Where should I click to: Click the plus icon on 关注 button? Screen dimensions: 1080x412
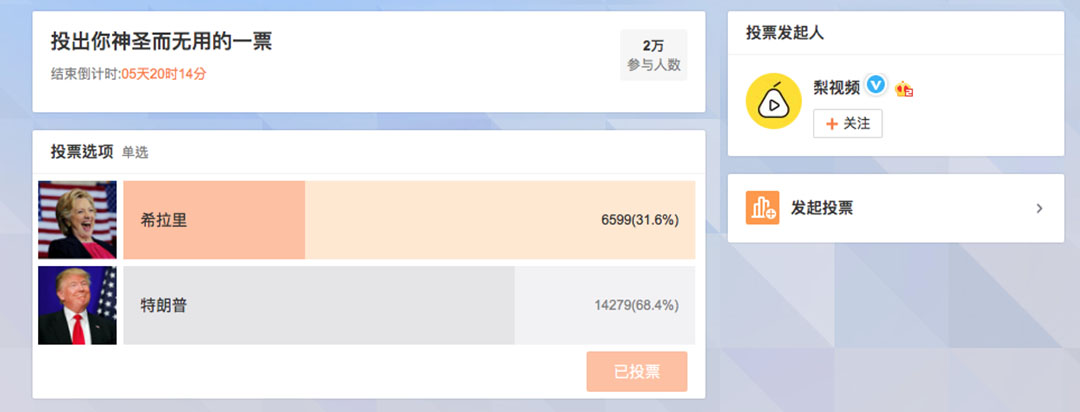click(832, 124)
